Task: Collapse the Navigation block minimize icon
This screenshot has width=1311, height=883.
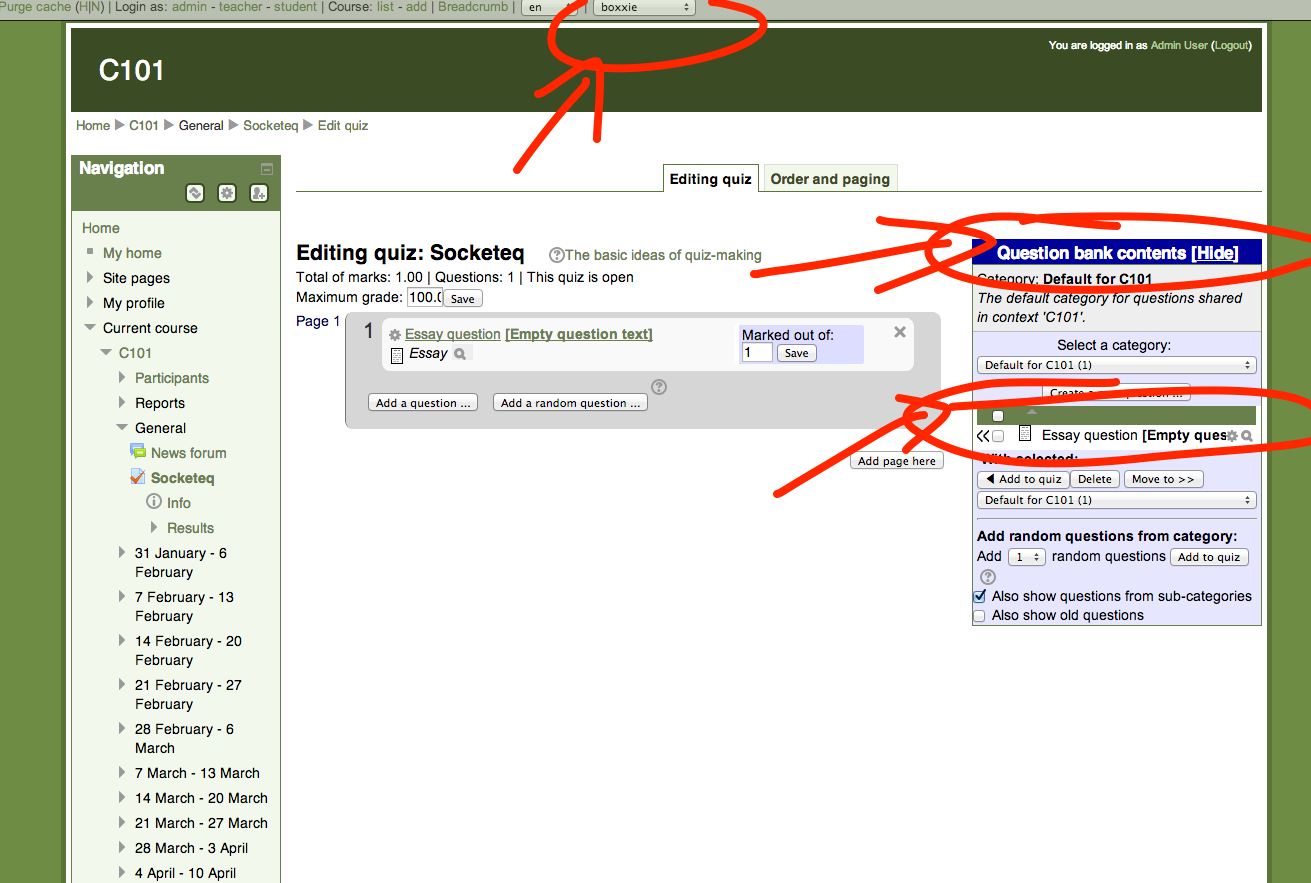Action: tap(267, 169)
